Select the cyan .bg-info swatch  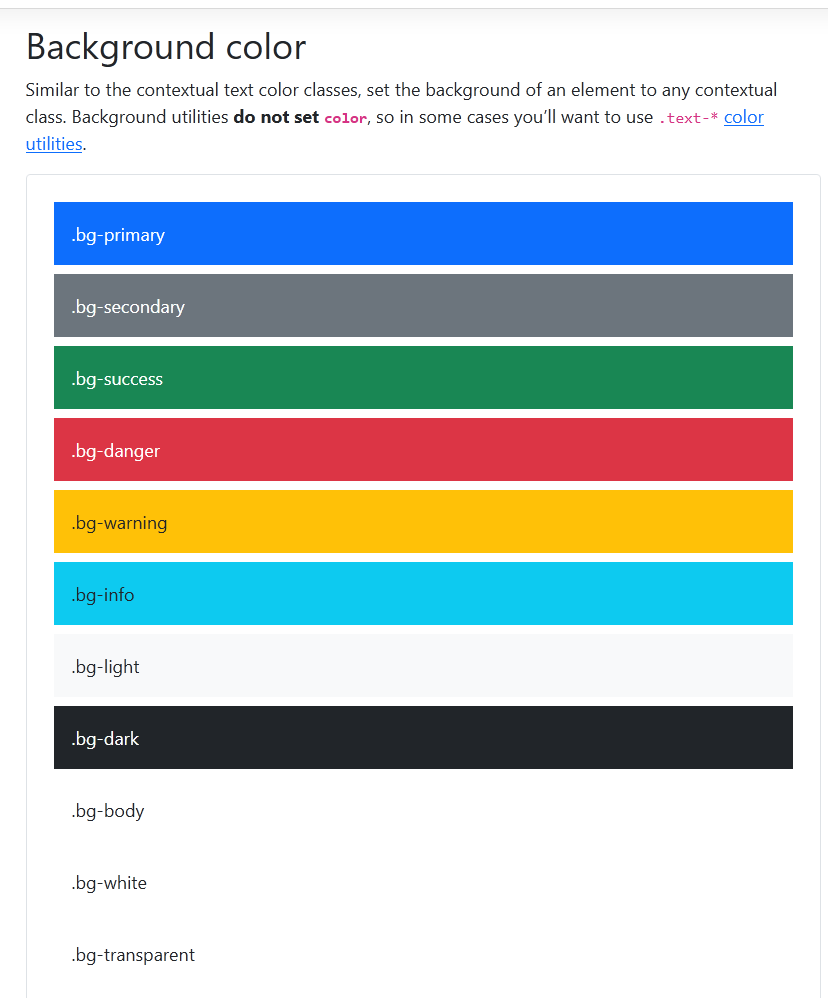pos(423,593)
